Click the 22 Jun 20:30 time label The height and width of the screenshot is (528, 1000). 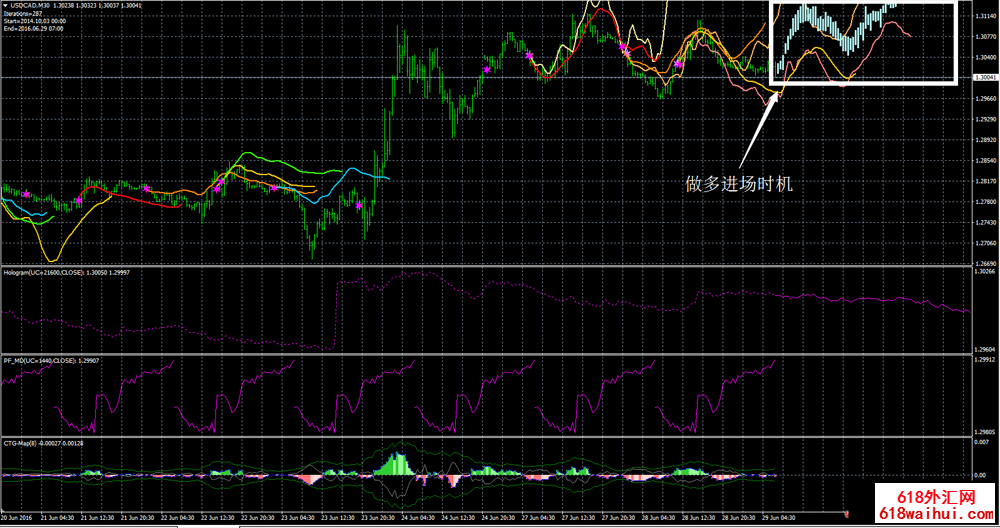tap(259, 518)
